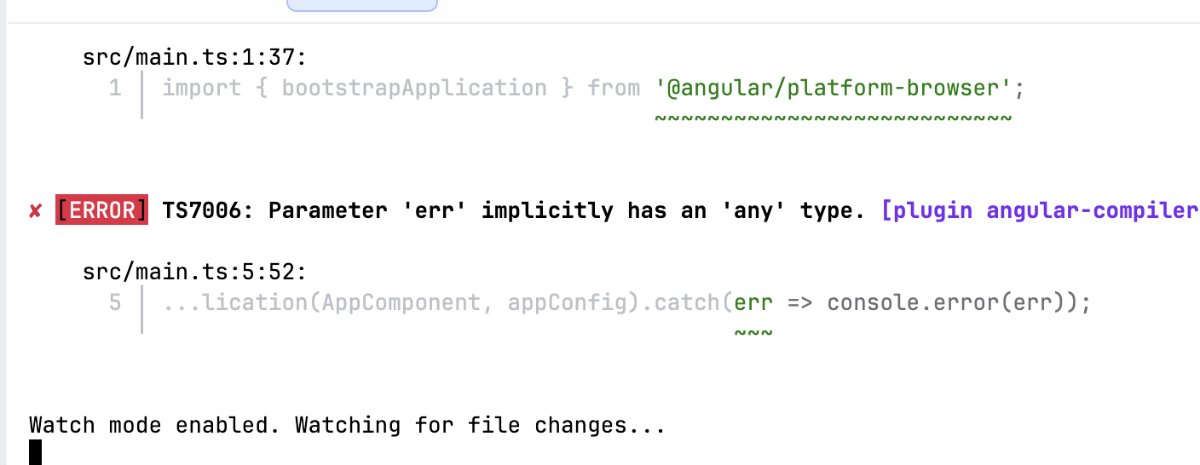Click the squiggle under the import path

[x=833, y=119]
